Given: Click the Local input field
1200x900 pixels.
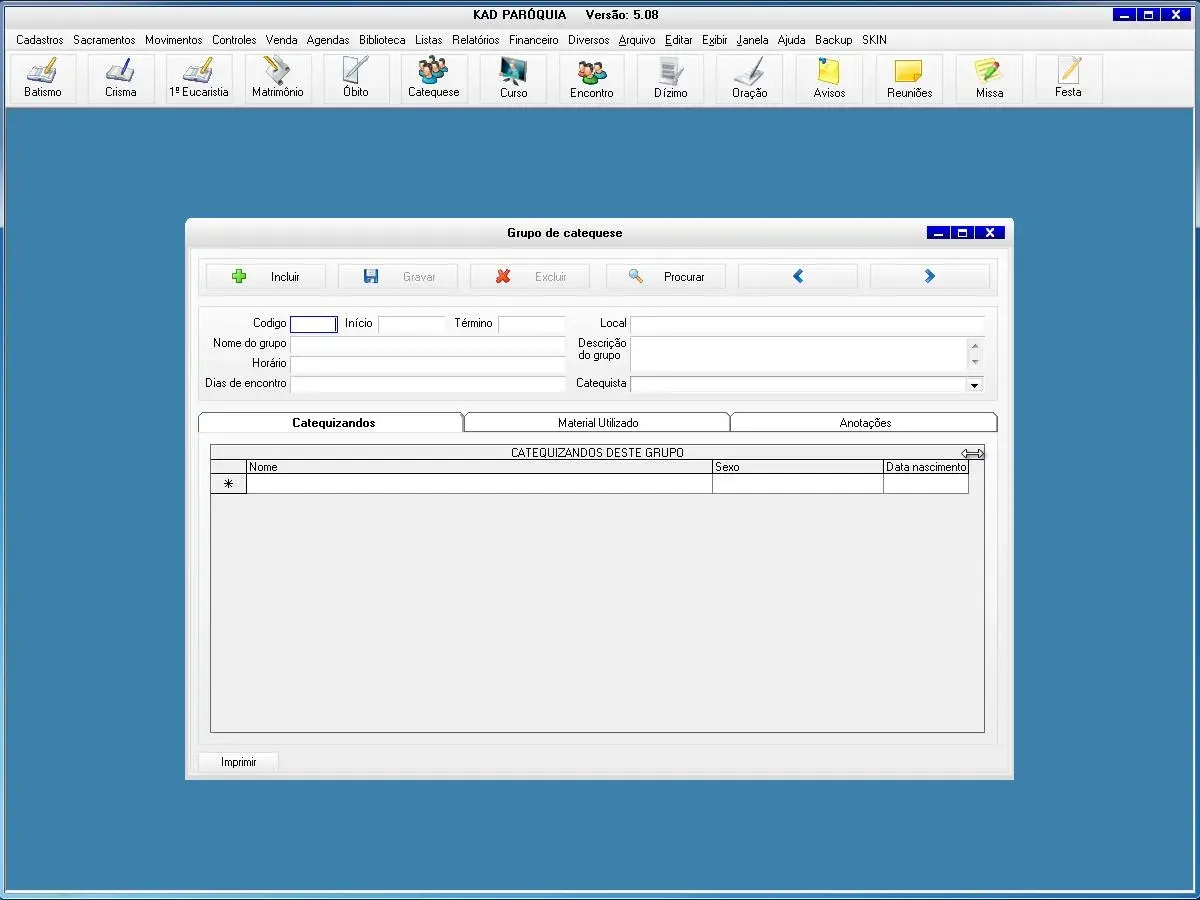Looking at the screenshot, I should coord(808,324).
